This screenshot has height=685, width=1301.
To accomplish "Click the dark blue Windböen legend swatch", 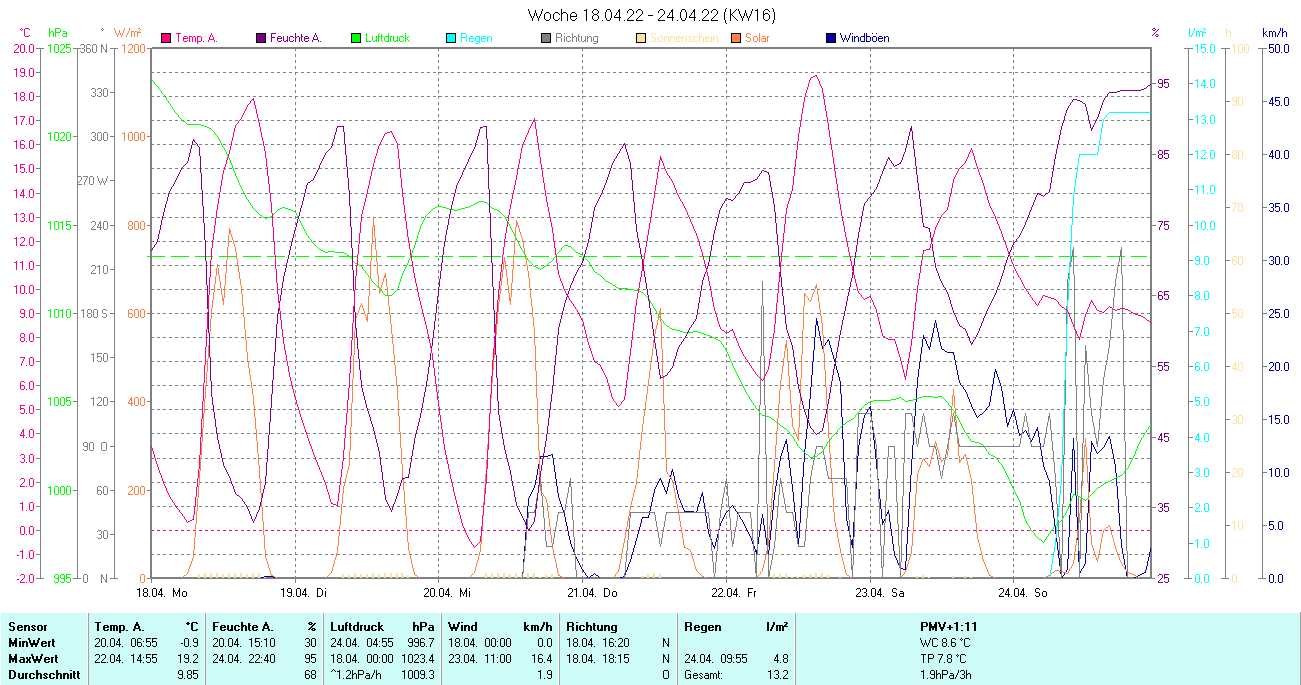I will pos(831,38).
